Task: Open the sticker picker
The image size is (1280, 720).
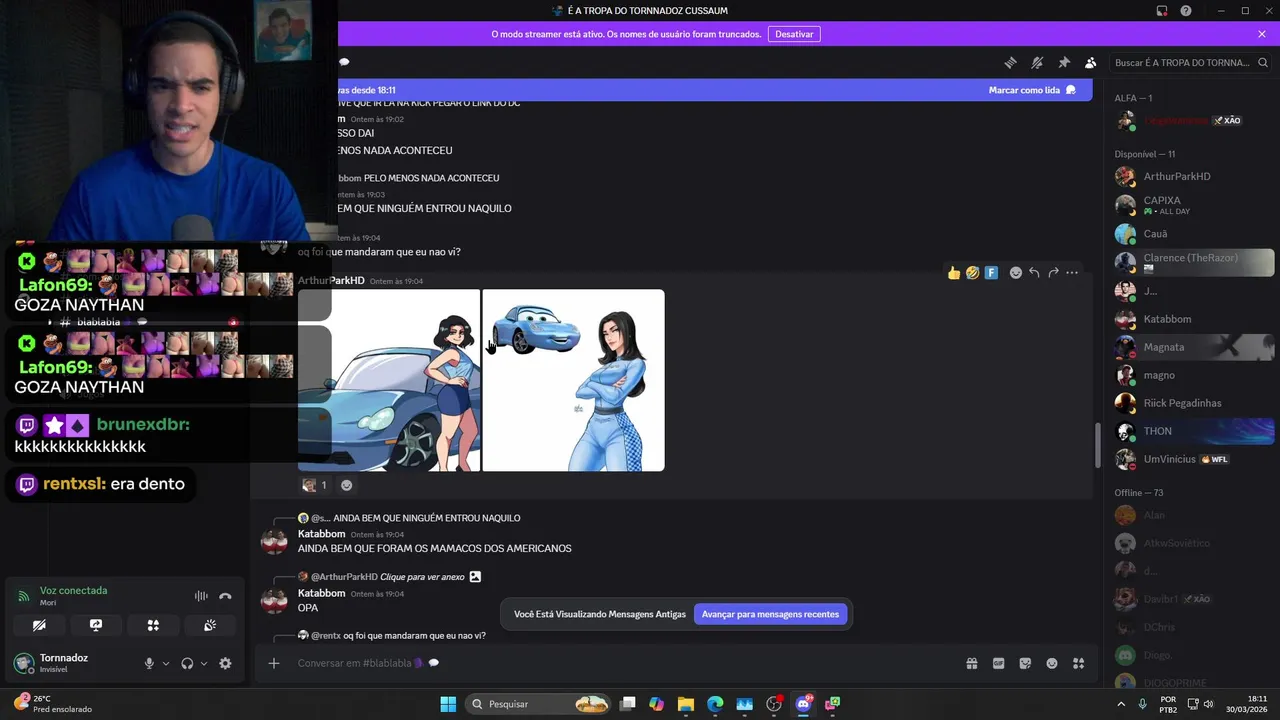Action: (x=1025, y=663)
